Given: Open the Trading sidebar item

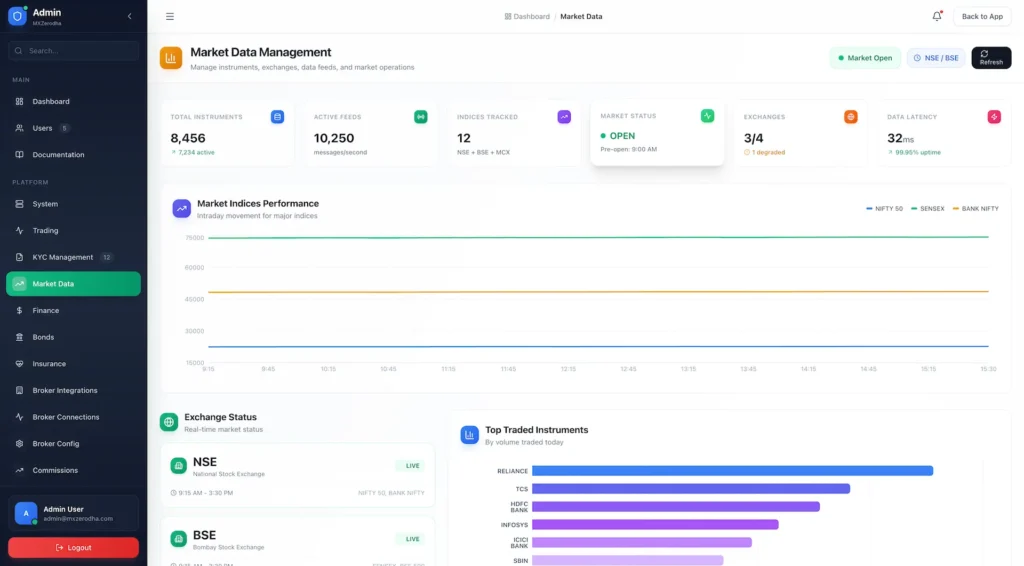Looking at the screenshot, I should pos(73,230).
